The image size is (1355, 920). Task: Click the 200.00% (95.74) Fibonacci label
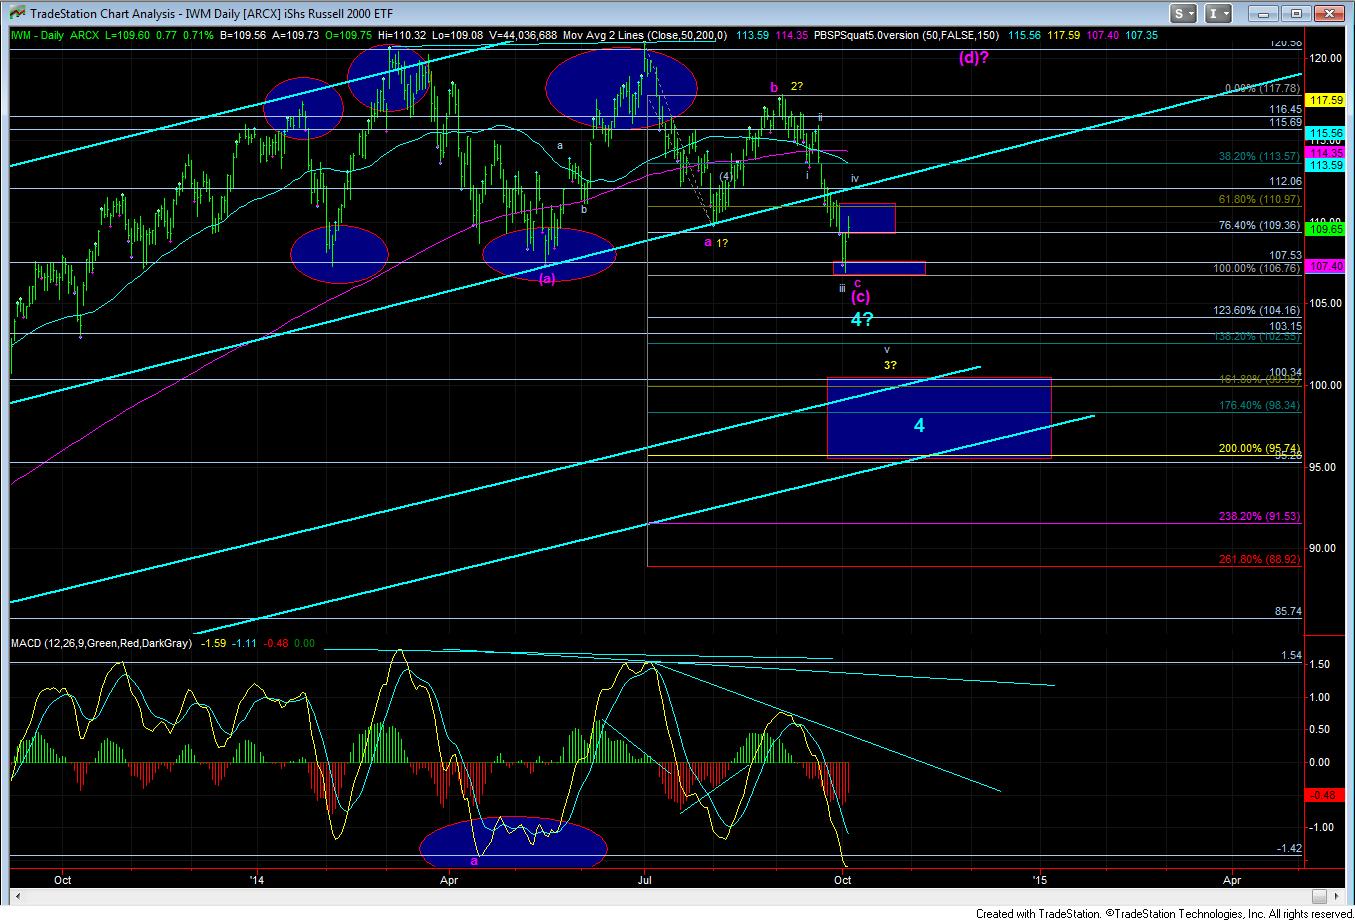(x=1260, y=449)
